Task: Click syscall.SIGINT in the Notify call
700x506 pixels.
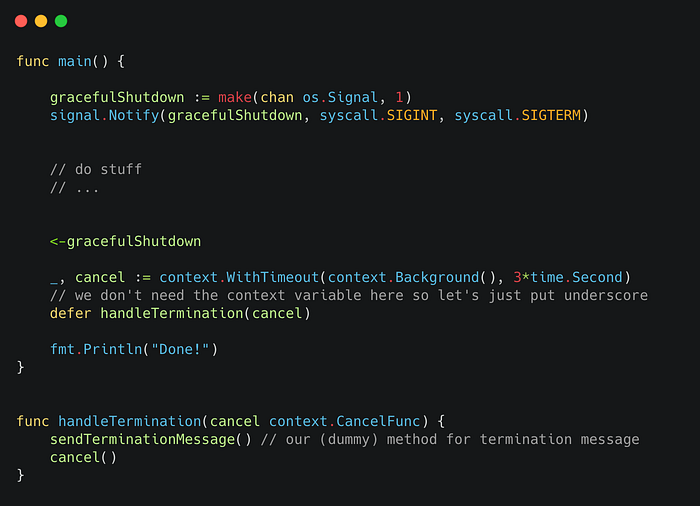Action: (378, 115)
